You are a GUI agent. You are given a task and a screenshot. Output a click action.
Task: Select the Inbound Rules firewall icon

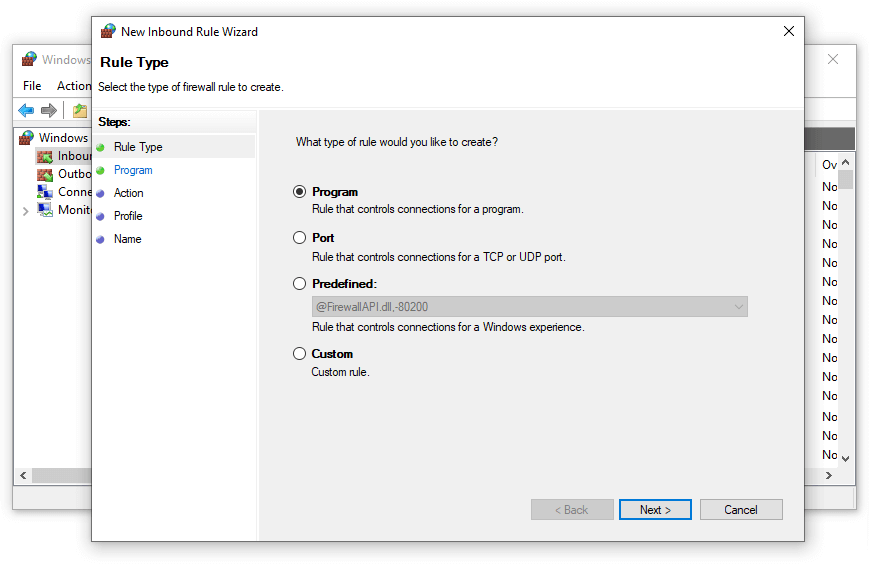click(x=45, y=156)
